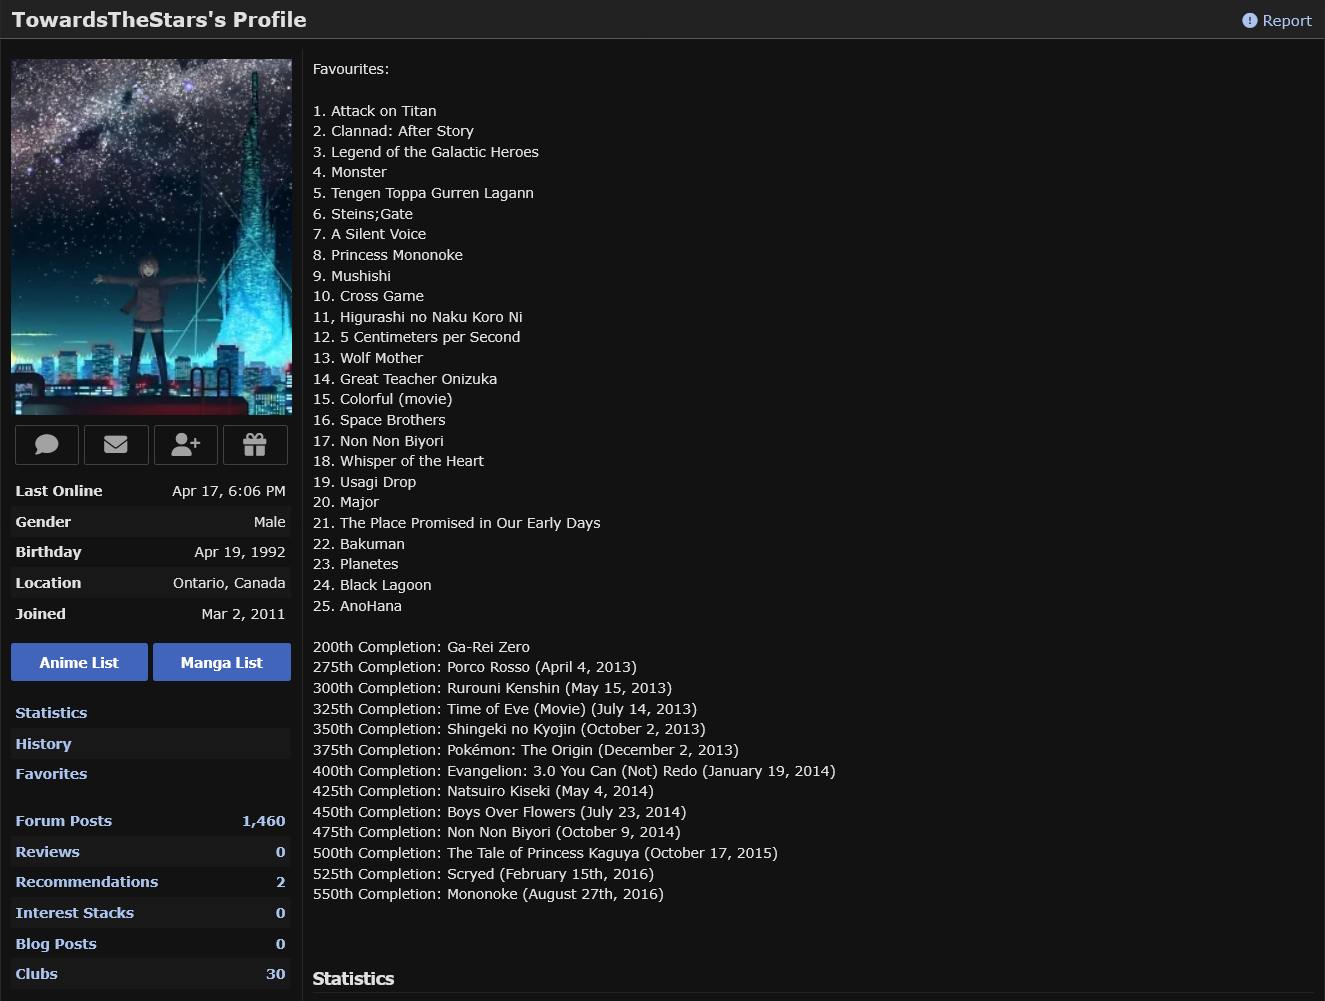Open the Clubs link

(x=36, y=974)
